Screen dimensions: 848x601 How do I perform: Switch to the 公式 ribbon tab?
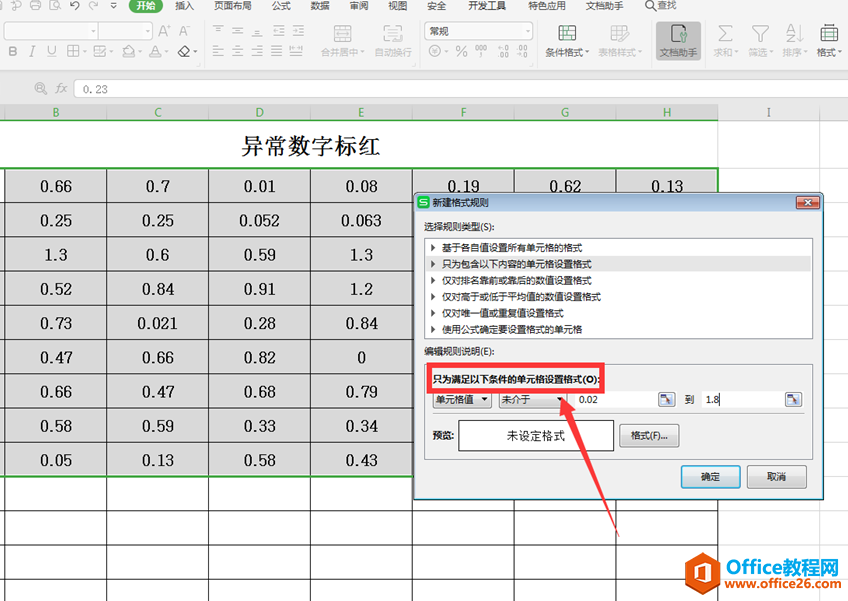click(281, 5)
